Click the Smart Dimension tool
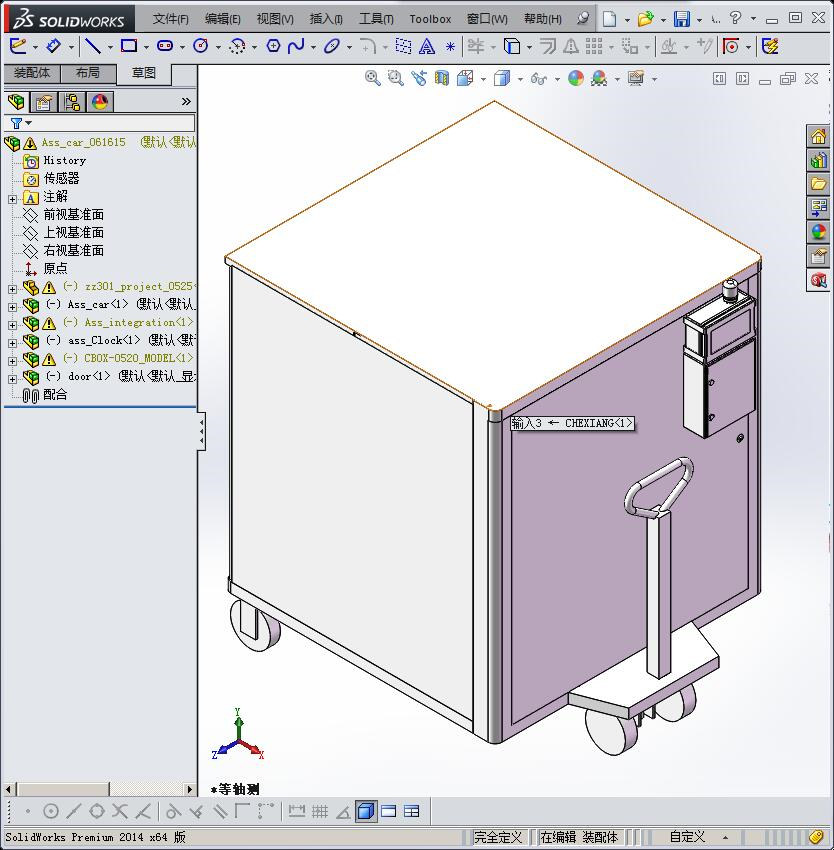The image size is (834, 850). [53, 46]
